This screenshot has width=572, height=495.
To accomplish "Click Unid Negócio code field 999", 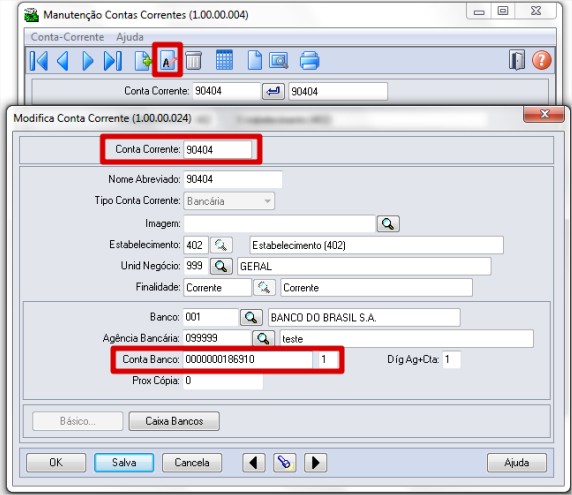I will (x=196, y=266).
